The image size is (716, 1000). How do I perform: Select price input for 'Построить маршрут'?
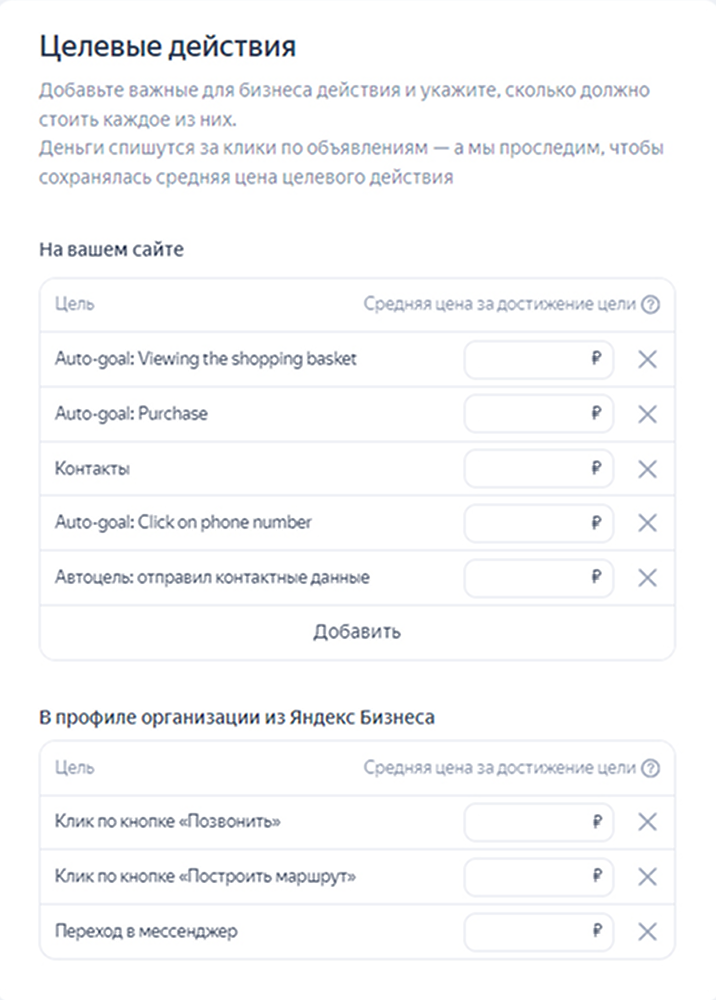tap(539, 877)
